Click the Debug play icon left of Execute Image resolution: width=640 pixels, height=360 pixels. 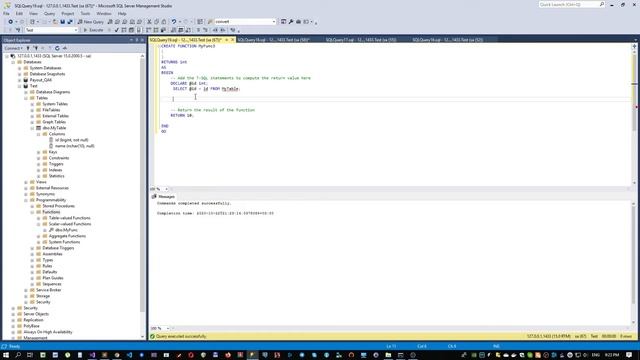click(85, 30)
